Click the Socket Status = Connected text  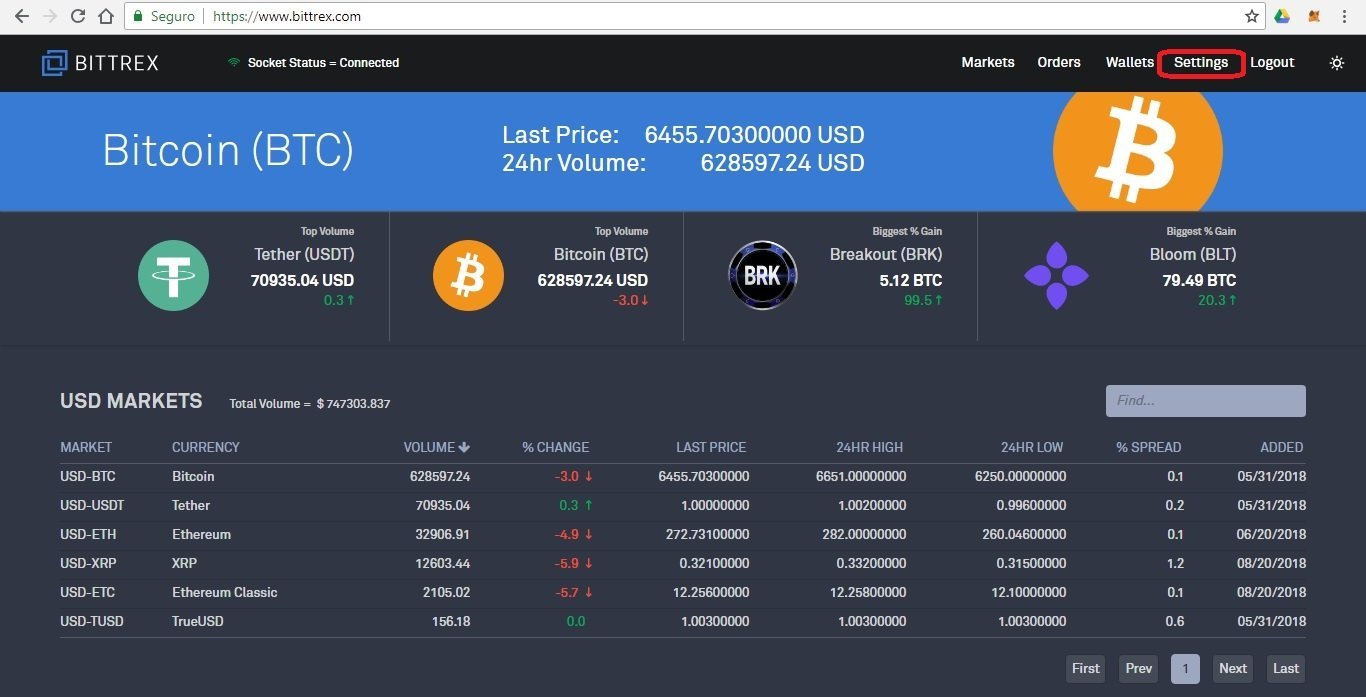pyautogui.click(x=323, y=62)
